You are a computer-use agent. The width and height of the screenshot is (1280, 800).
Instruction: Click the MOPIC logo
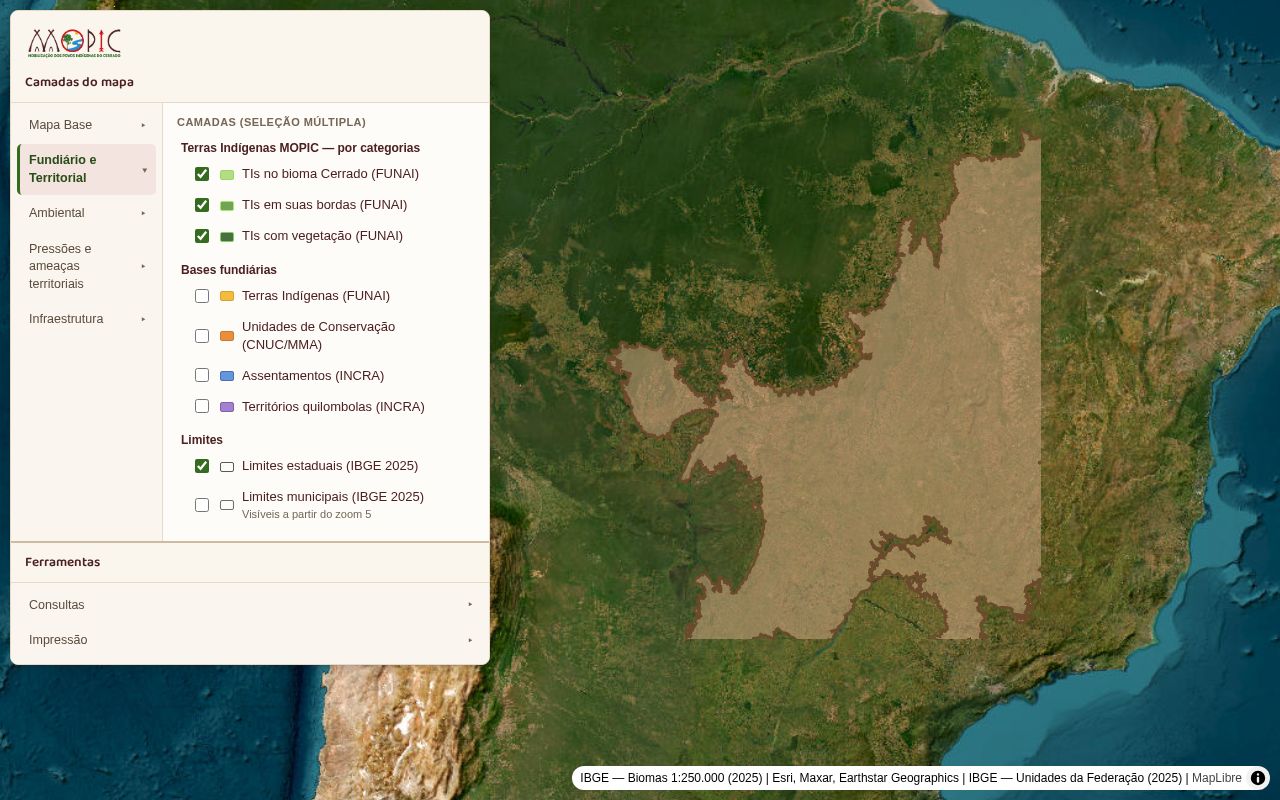pyautogui.click(x=74, y=43)
